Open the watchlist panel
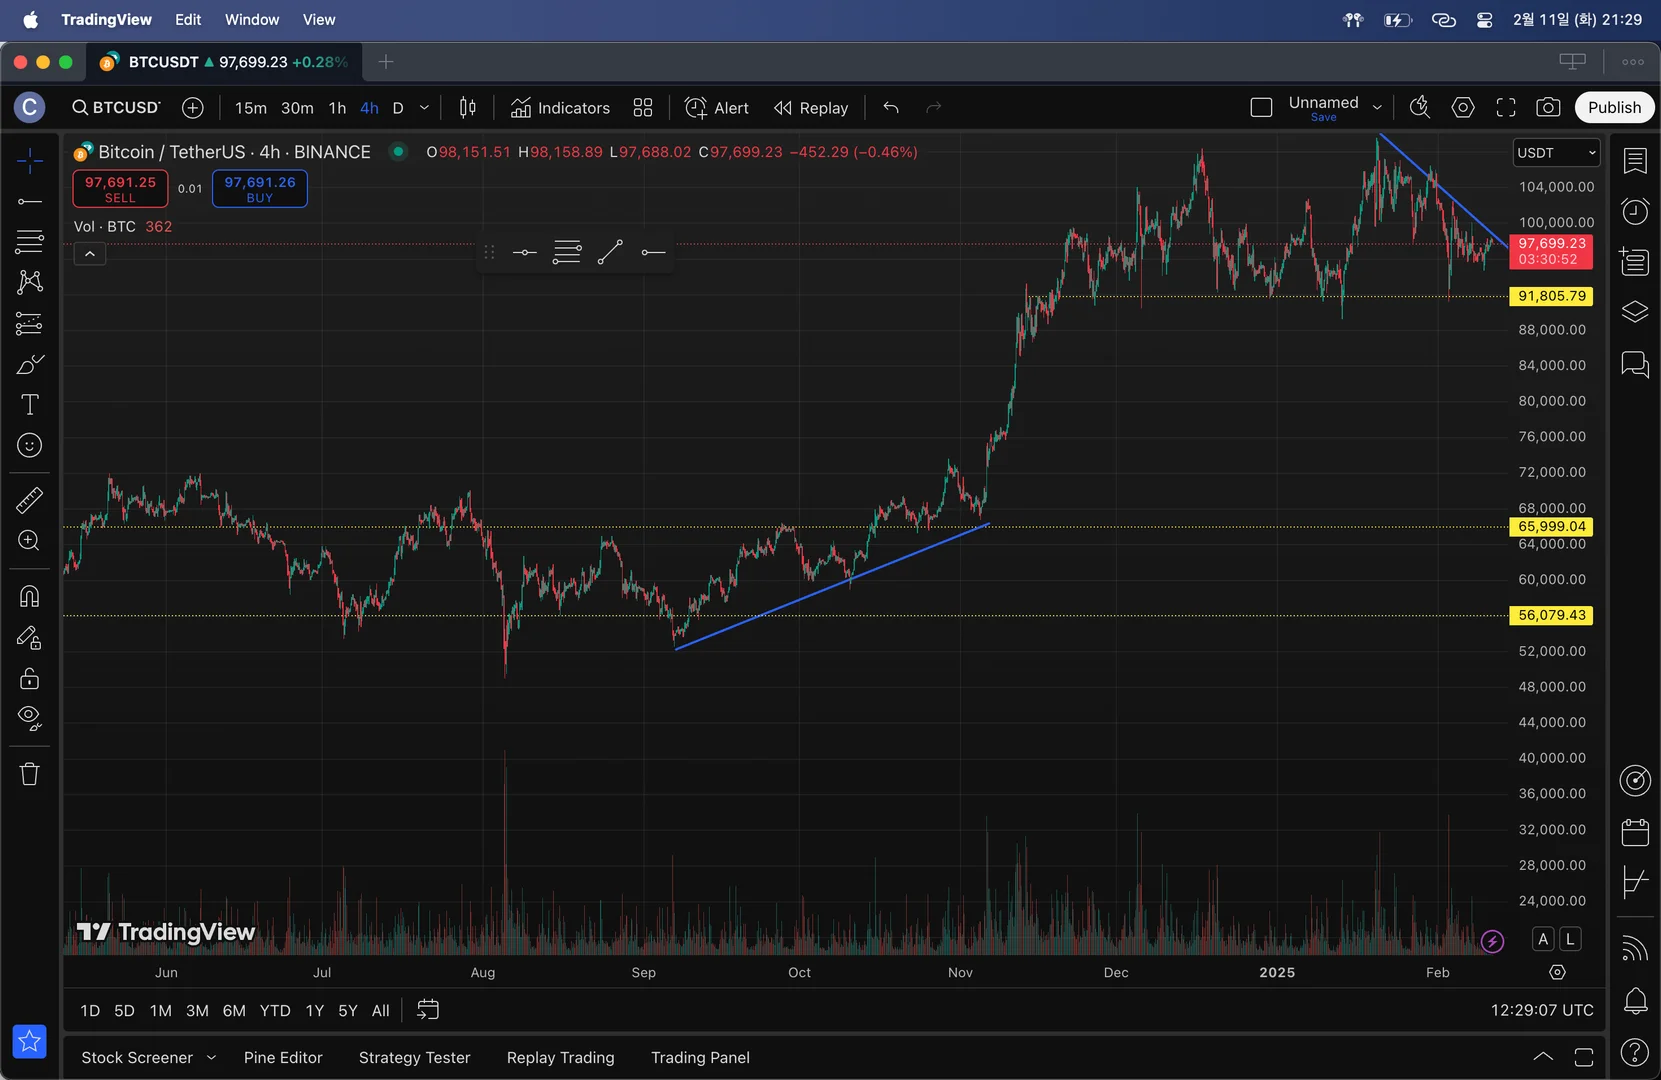The image size is (1661, 1080). click(x=1635, y=161)
